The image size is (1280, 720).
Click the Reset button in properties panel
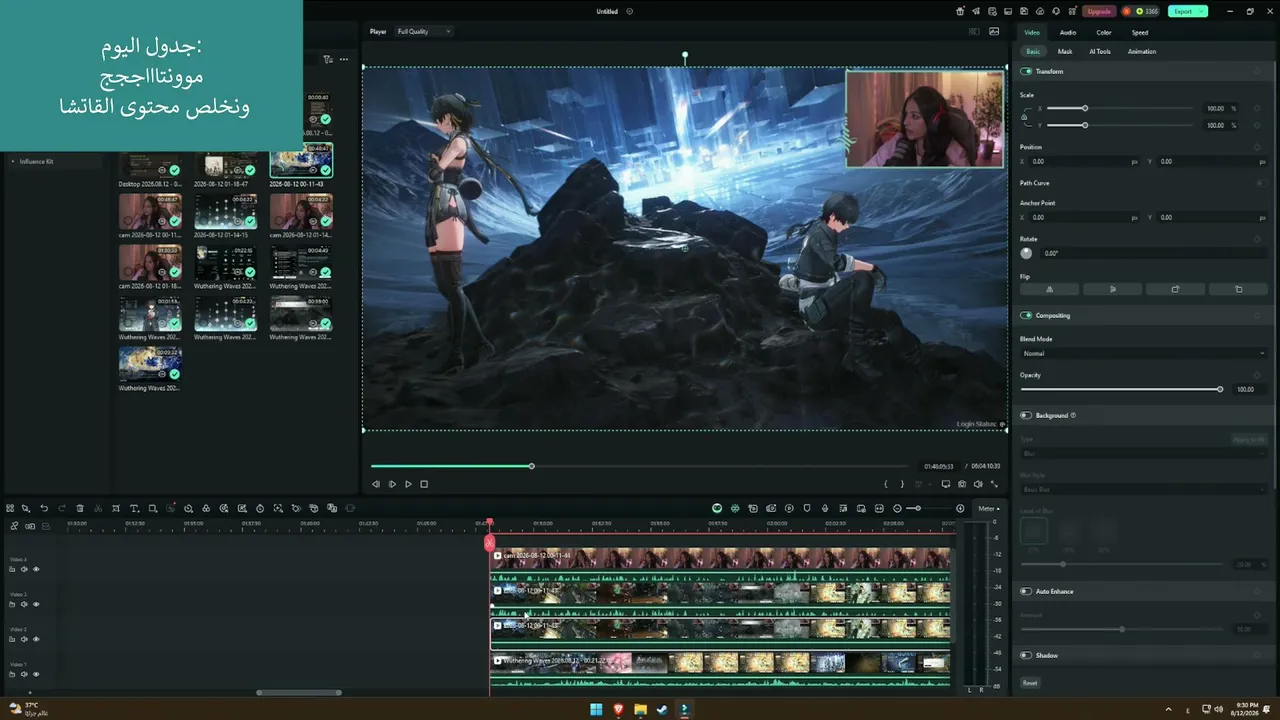1030,683
